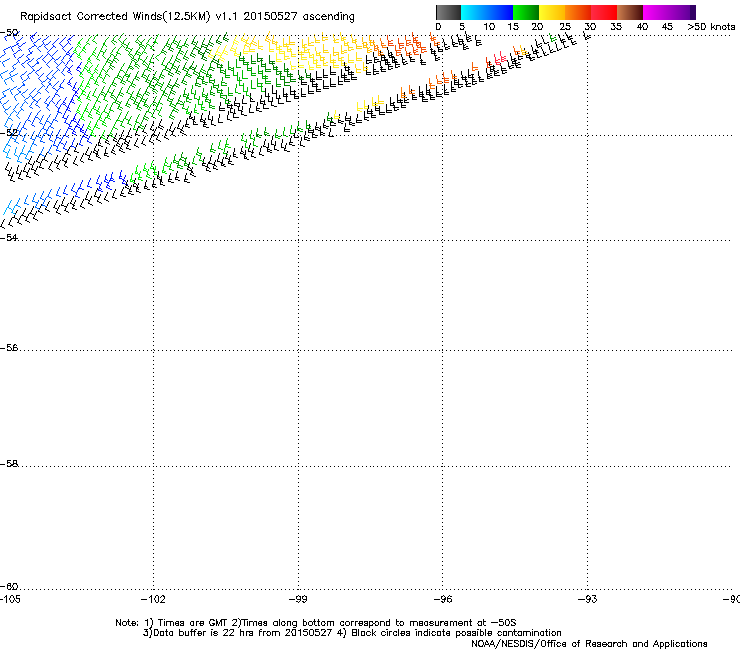Click the legend tick label '25'
Screen dimensions: 740x650
tap(565, 27)
